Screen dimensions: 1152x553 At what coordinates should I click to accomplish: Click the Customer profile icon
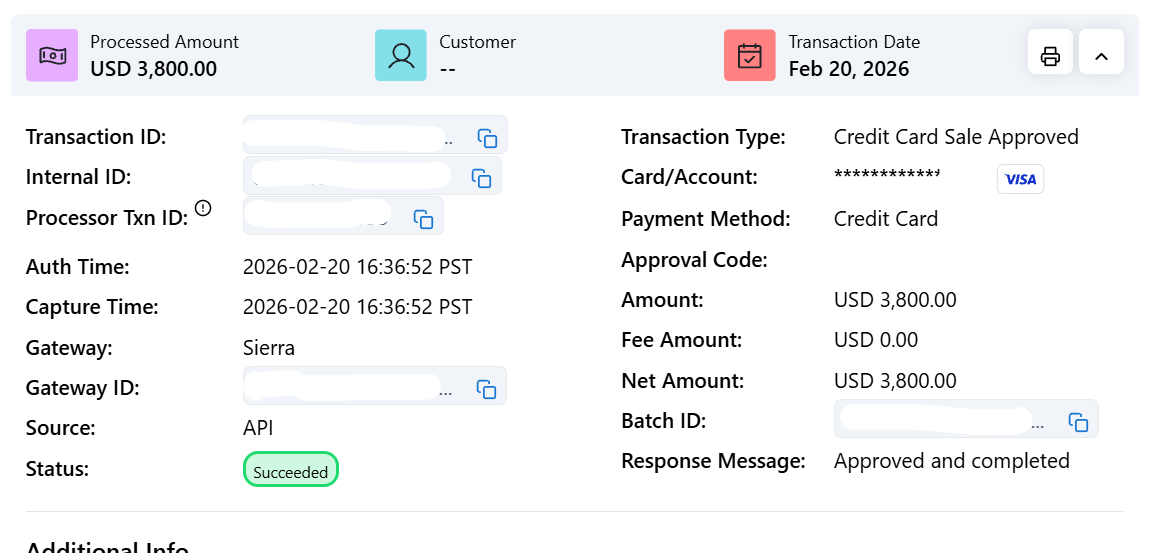[401, 56]
